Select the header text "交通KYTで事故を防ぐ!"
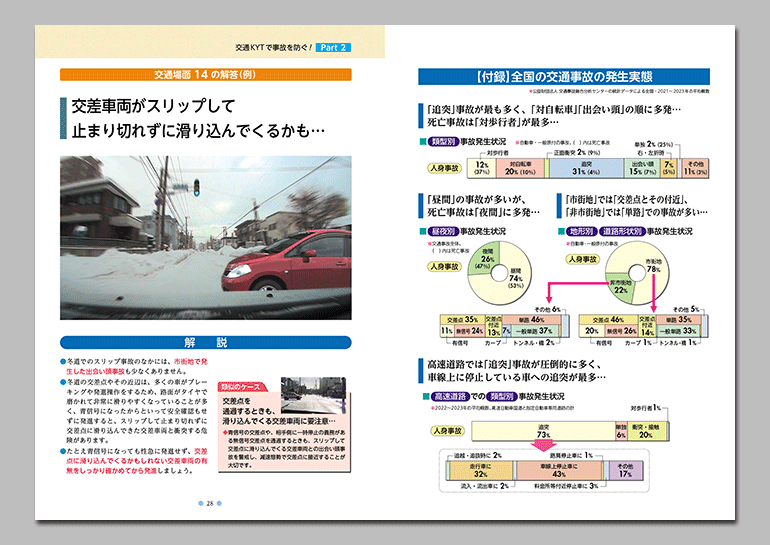Screen dimensions: 770x545 coord(274,48)
